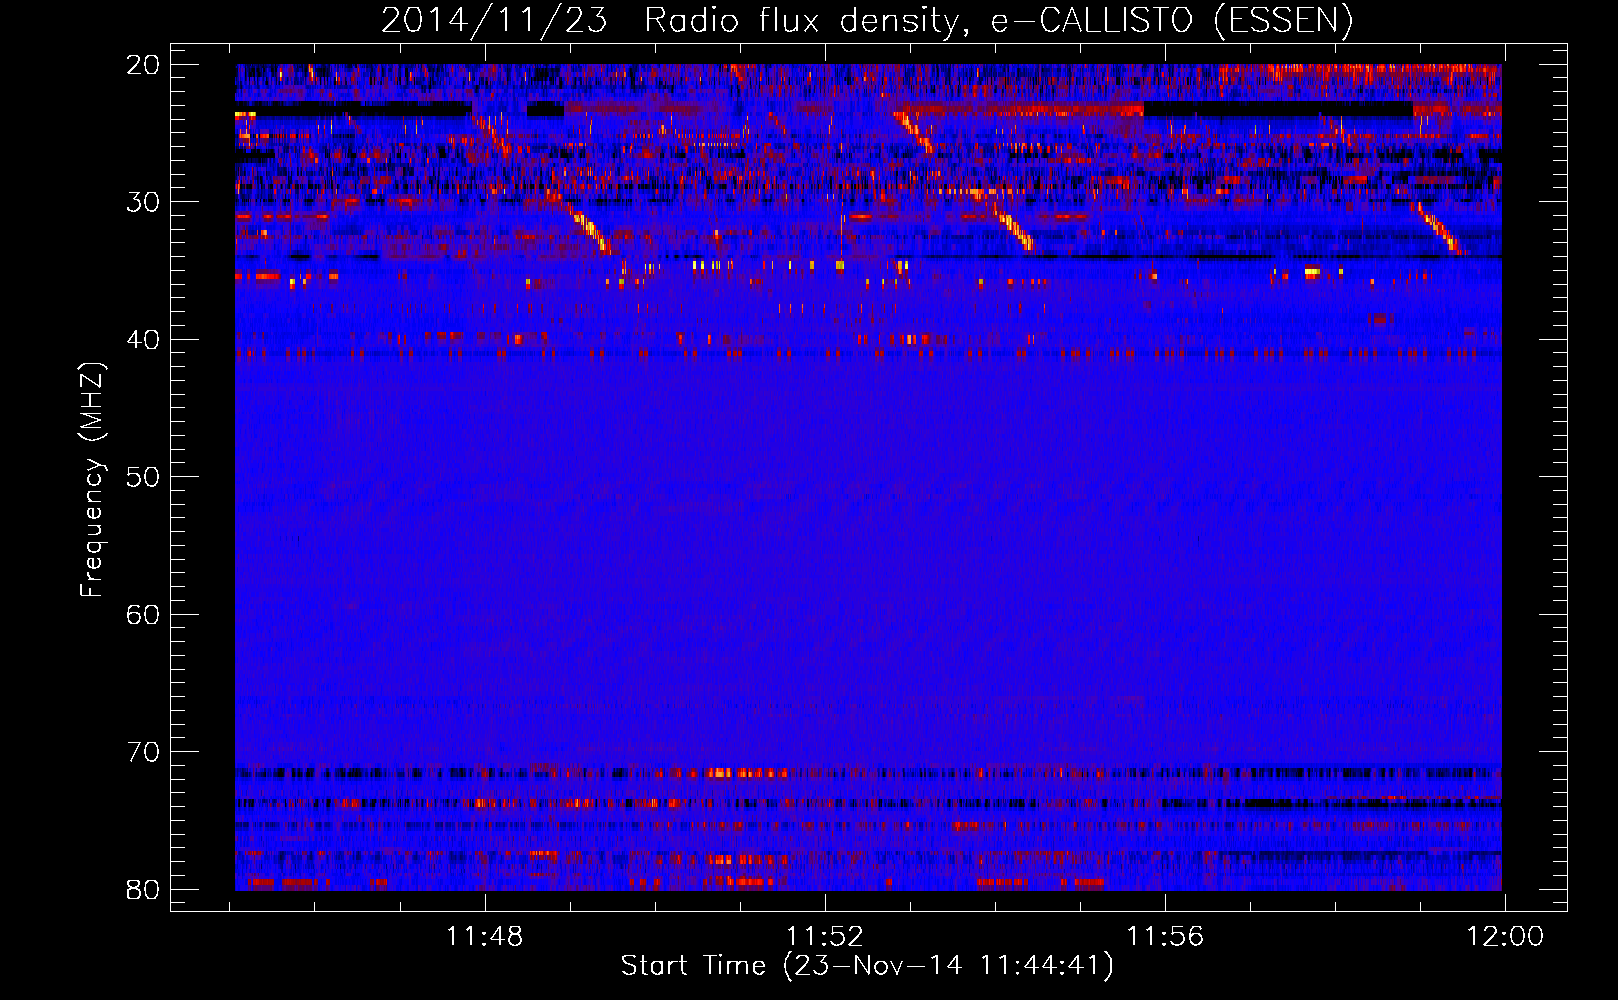This screenshot has width=1618, height=1000.
Task: Click the 80 frequency tick label
Action: (x=144, y=889)
